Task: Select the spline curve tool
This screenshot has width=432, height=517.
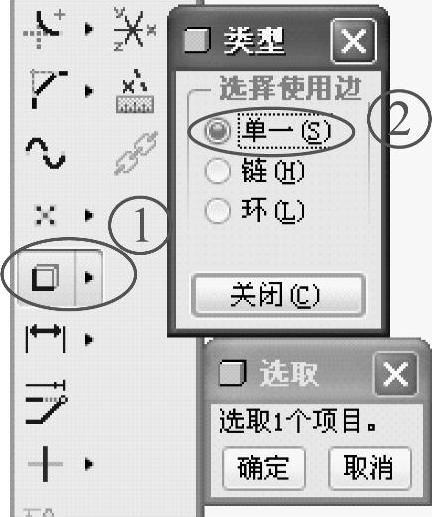Action: [x=45, y=153]
